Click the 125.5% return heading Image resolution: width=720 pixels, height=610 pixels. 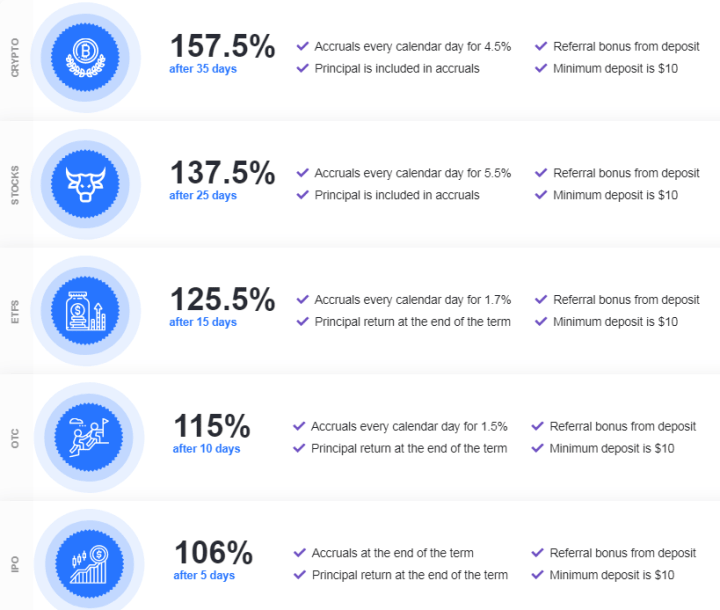point(222,299)
